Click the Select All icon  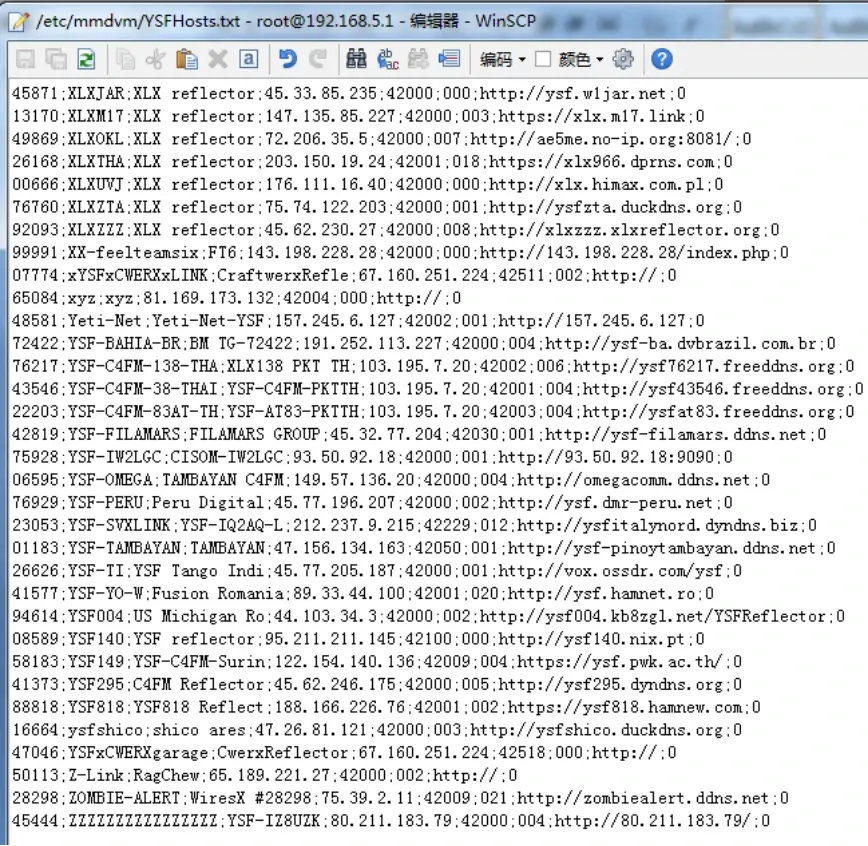tap(249, 59)
